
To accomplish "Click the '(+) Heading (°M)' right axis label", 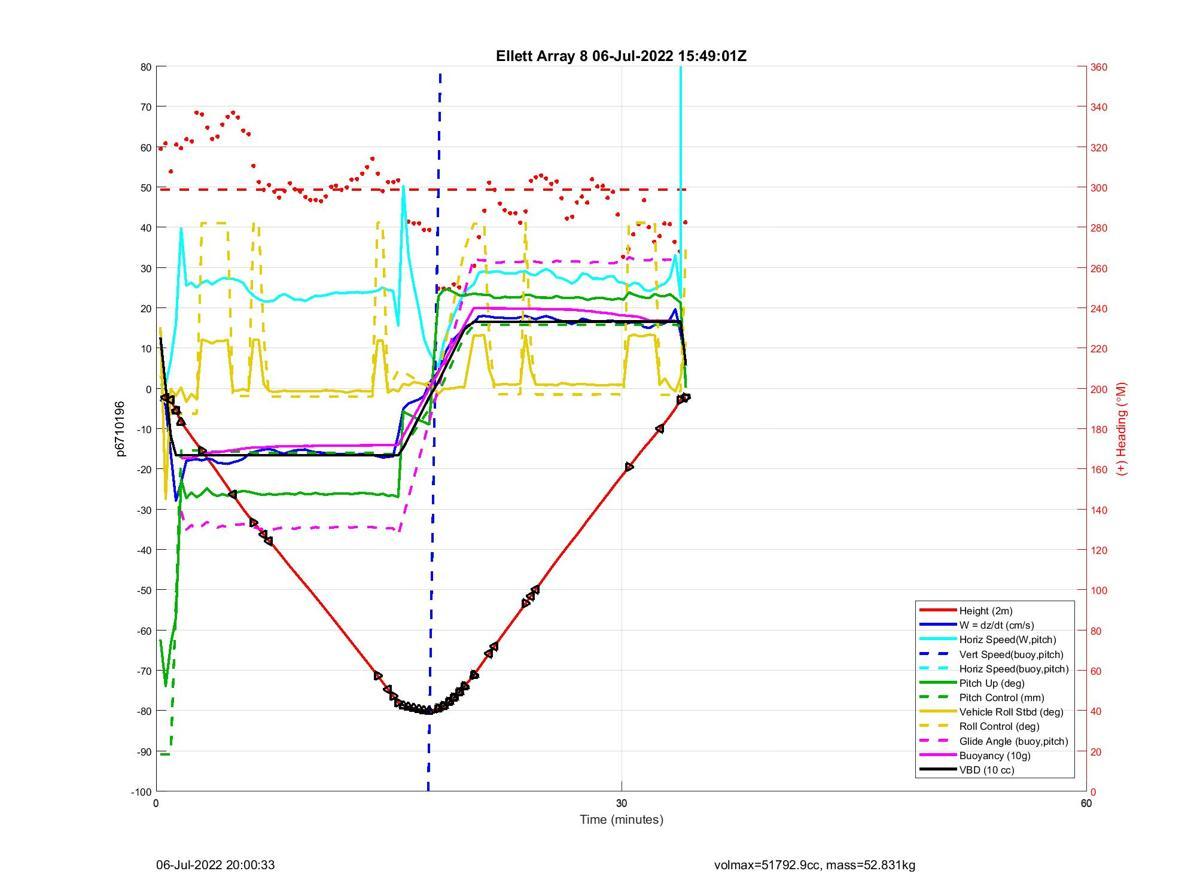I will [x=1121, y=428].
